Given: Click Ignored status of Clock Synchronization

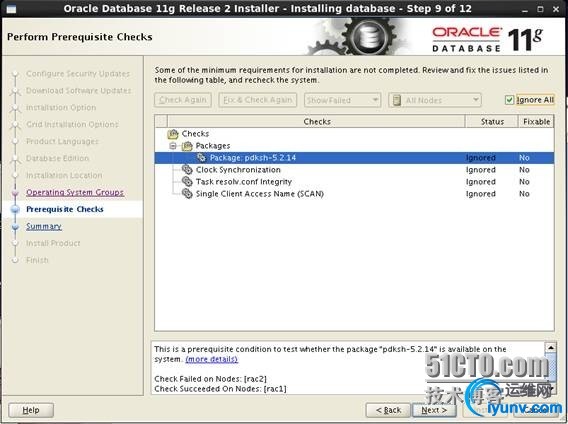Looking at the screenshot, I should tap(480, 170).
